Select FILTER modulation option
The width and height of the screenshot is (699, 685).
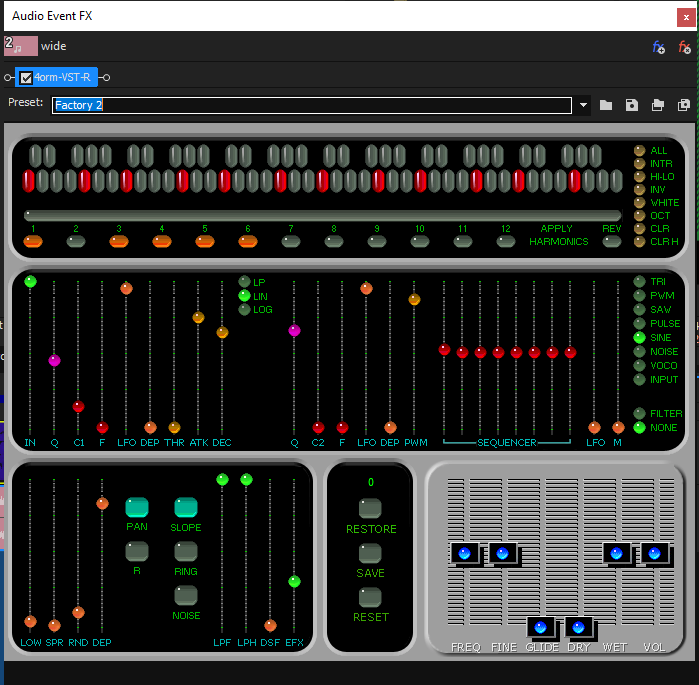[x=639, y=413]
